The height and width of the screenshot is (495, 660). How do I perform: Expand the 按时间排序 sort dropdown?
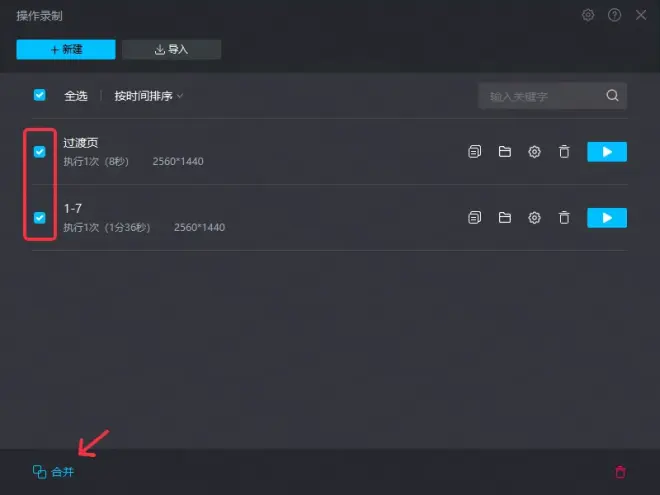149,96
